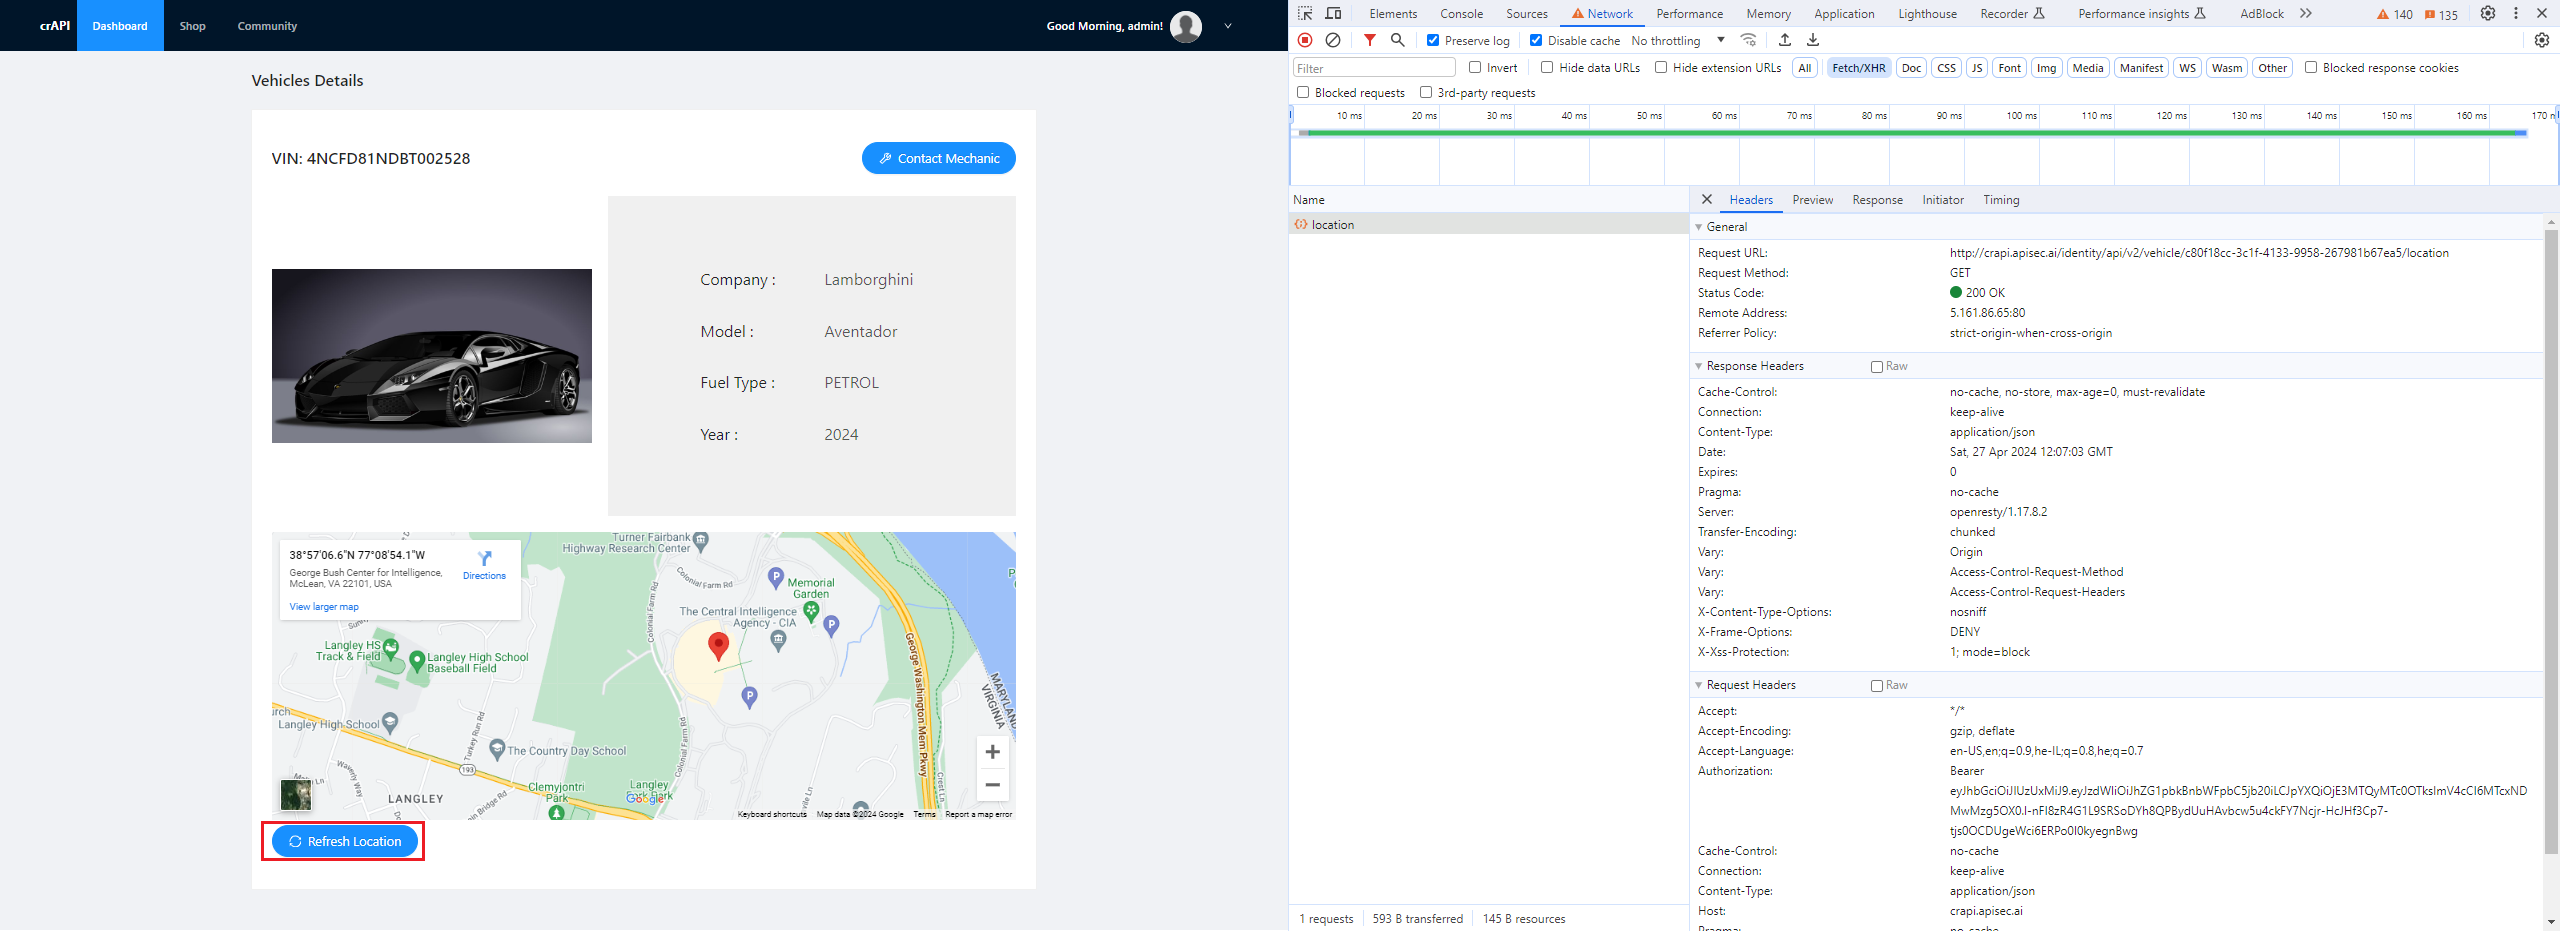2560x931 pixels.
Task: Collapse the Request Headers section
Action: pyautogui.click(x=1699, y=685)
